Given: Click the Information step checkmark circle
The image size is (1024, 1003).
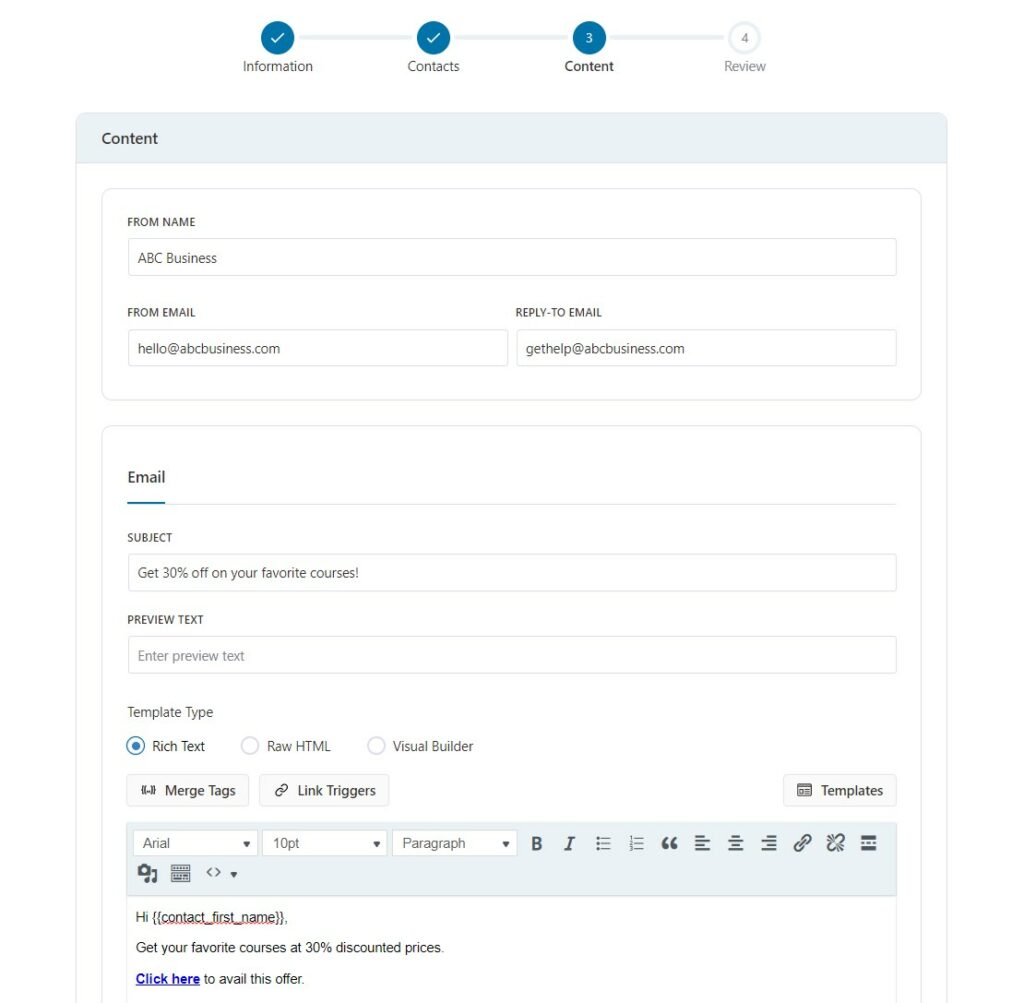Looking at the screenshot, I should [278, 38].
